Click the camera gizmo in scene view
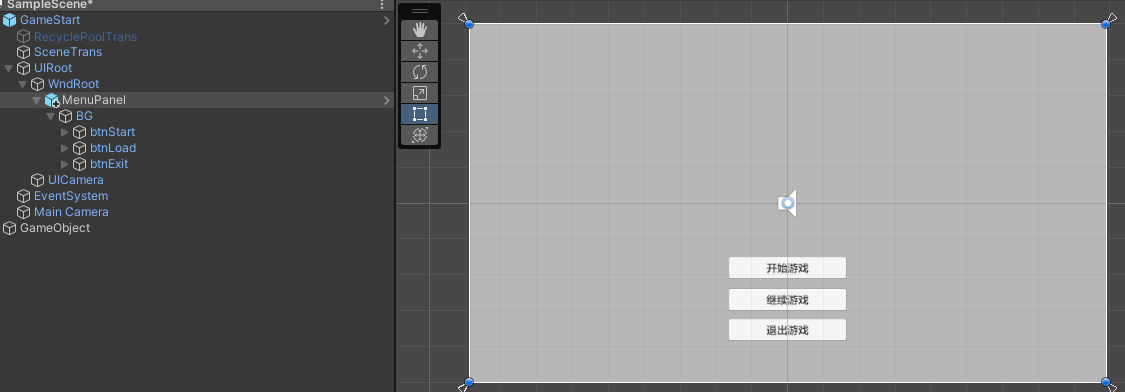This screenshot has width=1125, height=392. pyautogui.click(x=788, y=204)
